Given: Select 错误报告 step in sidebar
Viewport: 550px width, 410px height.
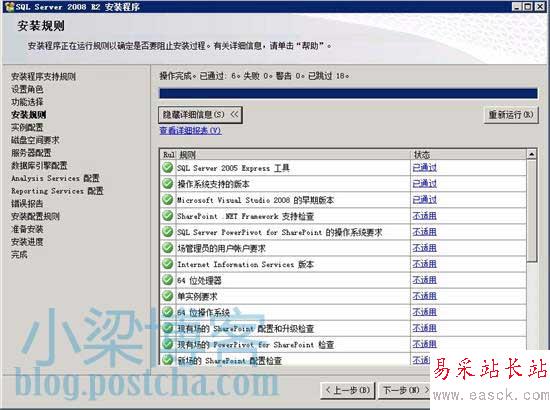Looking at the screenshot, I should click(27, 203).
